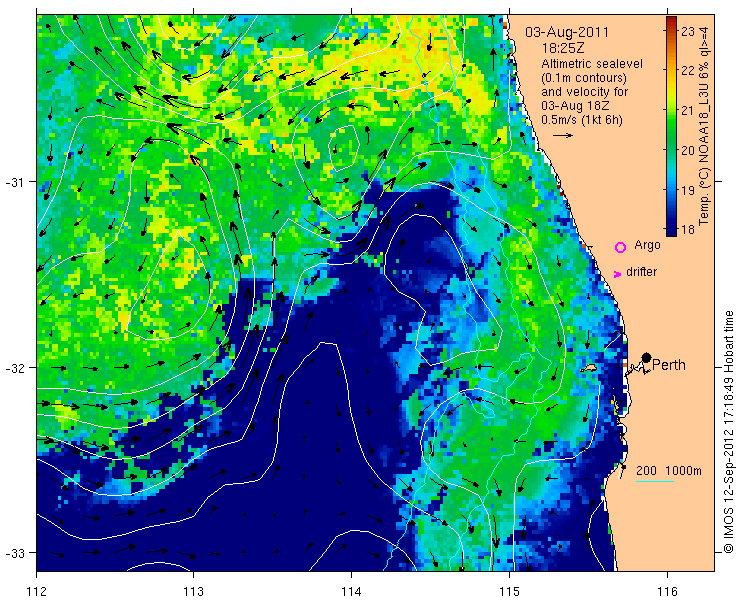Click the IMOS copyright timestamp text
Screen dimensions: 740x600
728,431
